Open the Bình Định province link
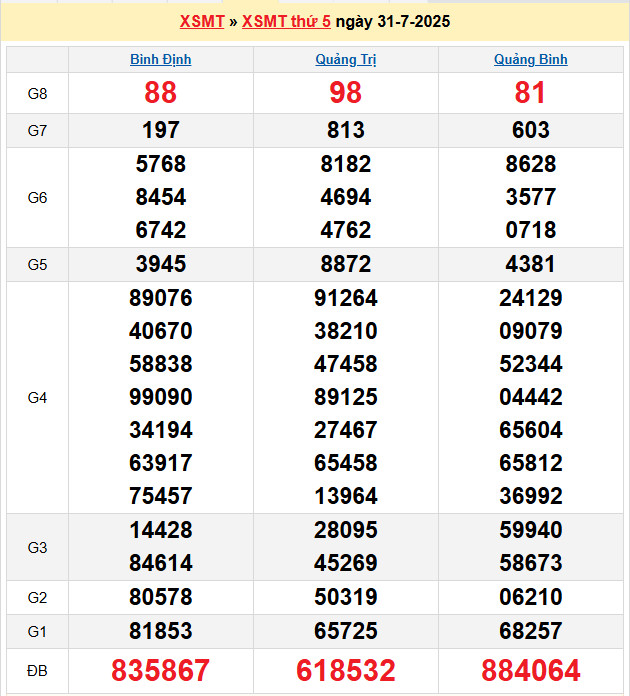Viewport: 630px width, 696px height. point(161,59)
